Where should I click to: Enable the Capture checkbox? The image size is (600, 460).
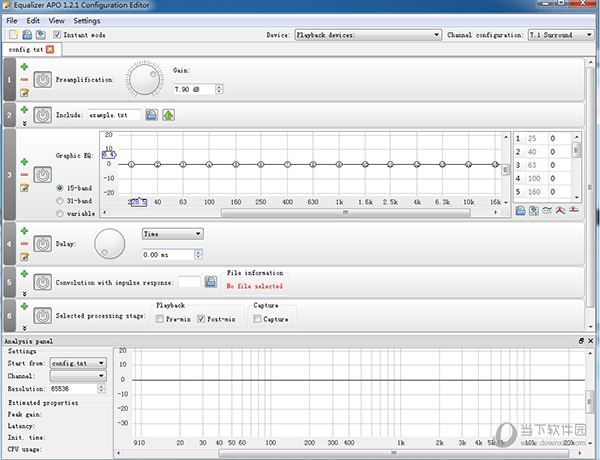(x=257, y=319)
